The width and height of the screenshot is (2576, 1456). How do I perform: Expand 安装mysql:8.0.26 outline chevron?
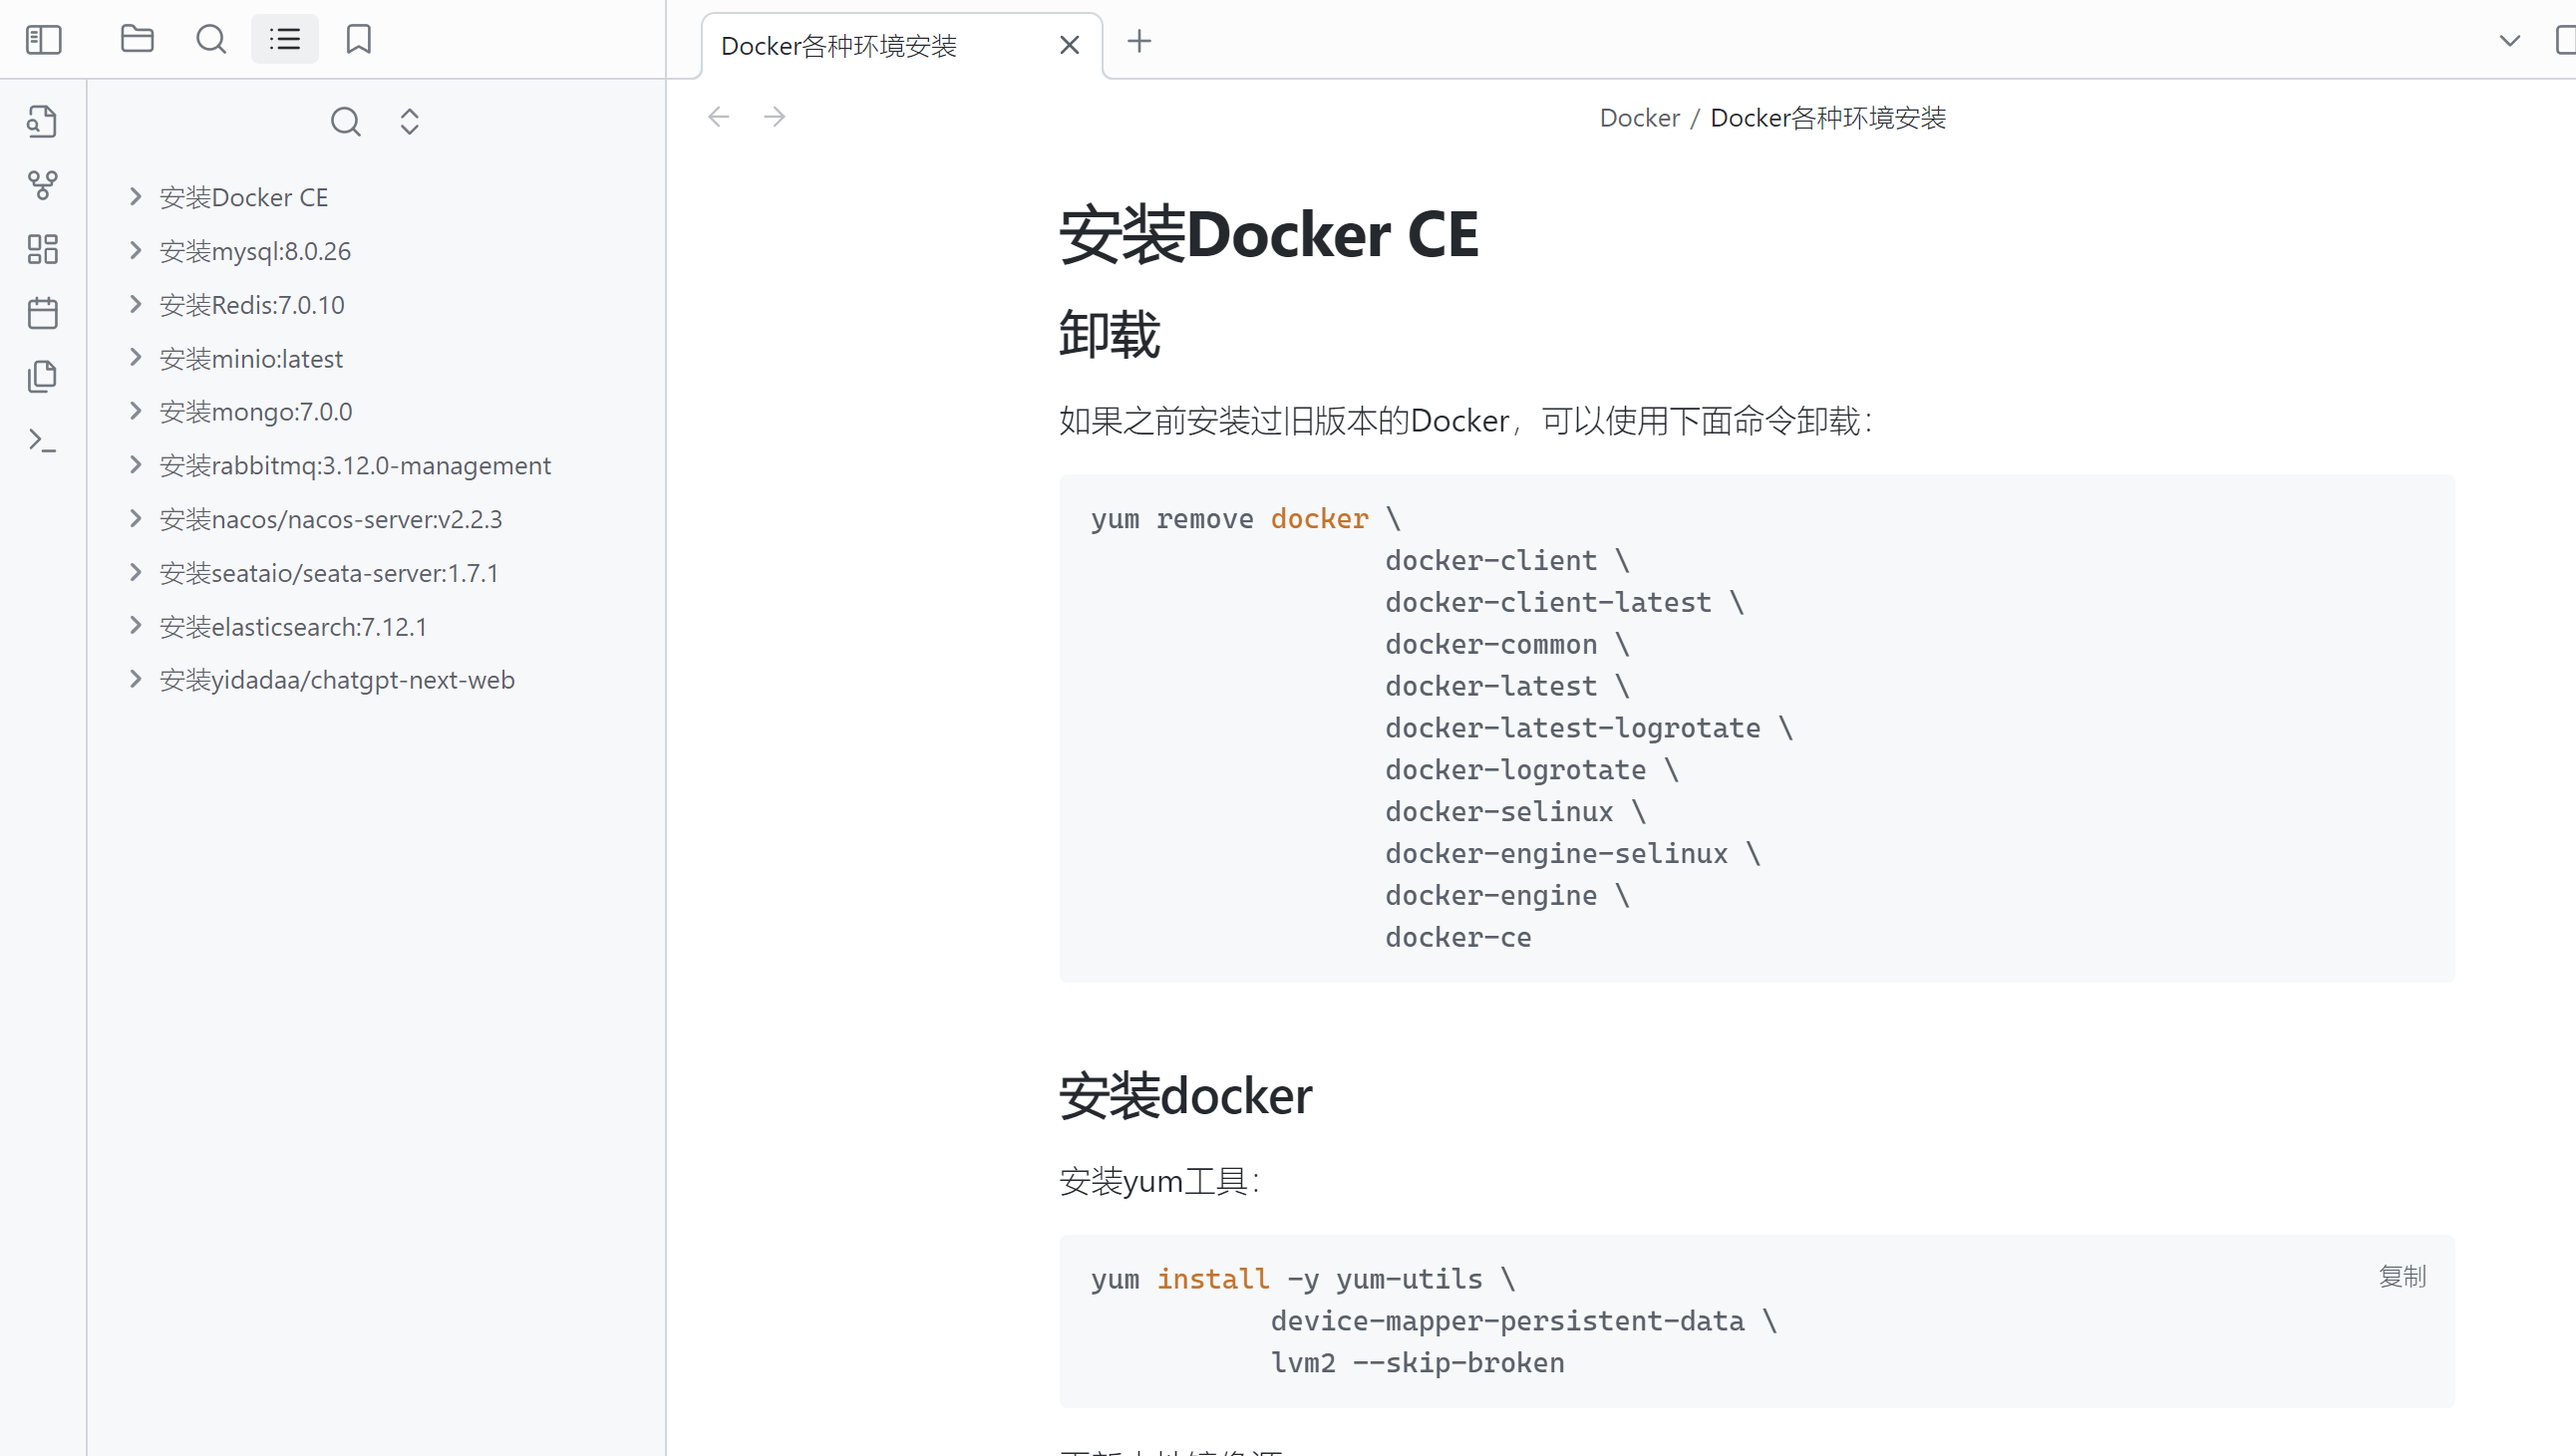coord(136,251)
